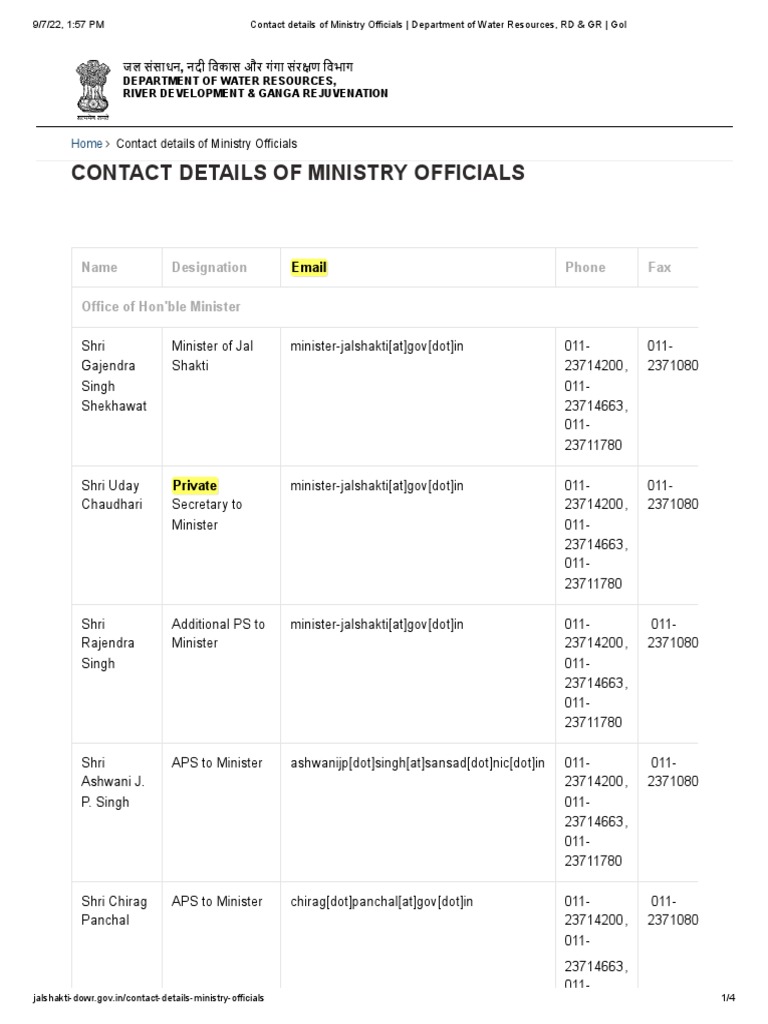Select the Fax column header

pyautogui.click(x=659, y=267)
